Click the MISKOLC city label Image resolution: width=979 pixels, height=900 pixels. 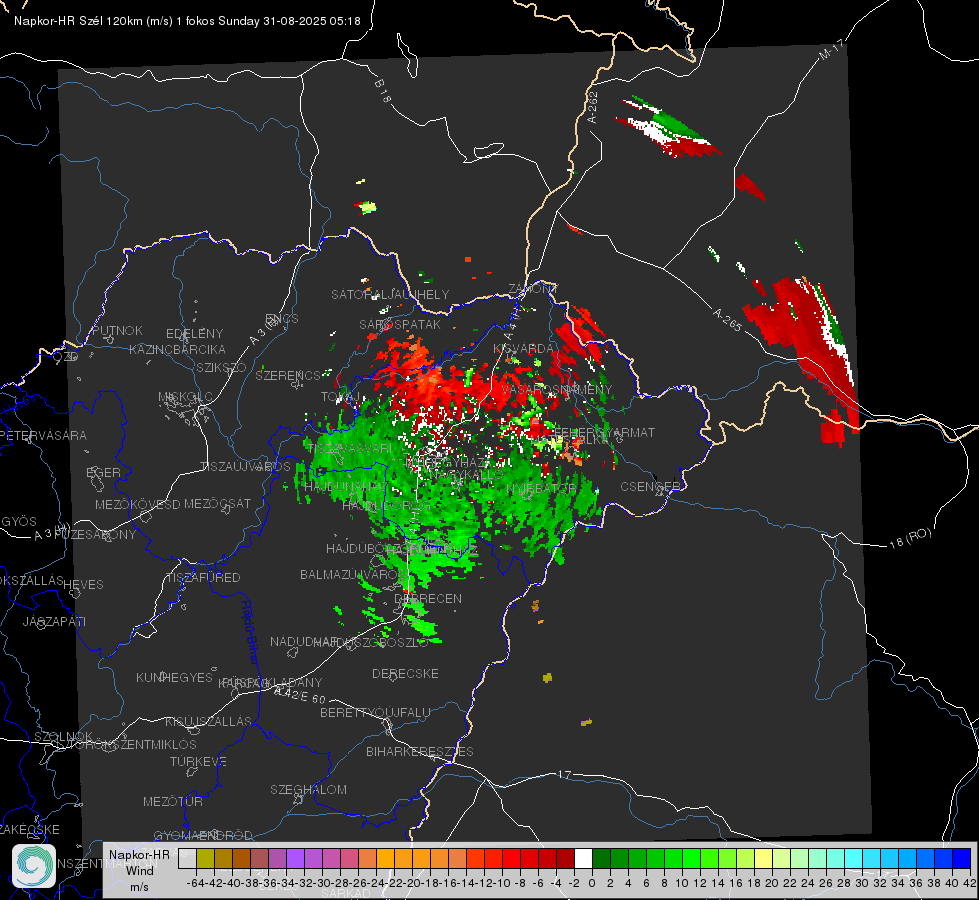[185, 397]
